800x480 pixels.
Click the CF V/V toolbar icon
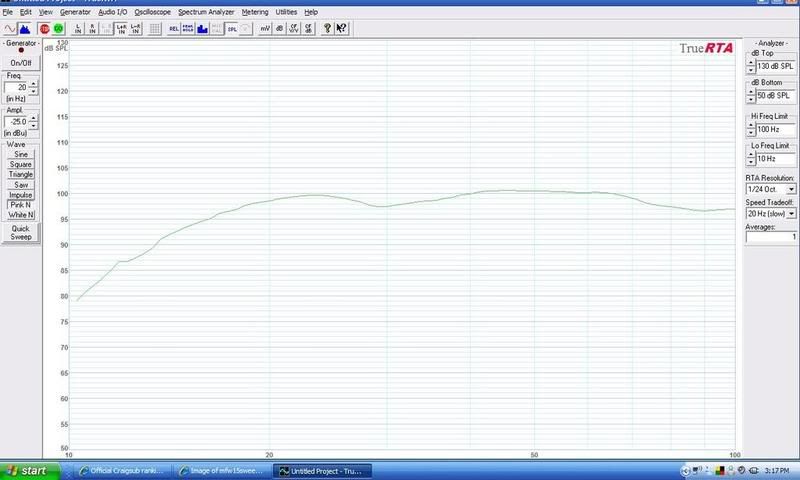click(x=294, y=29)
